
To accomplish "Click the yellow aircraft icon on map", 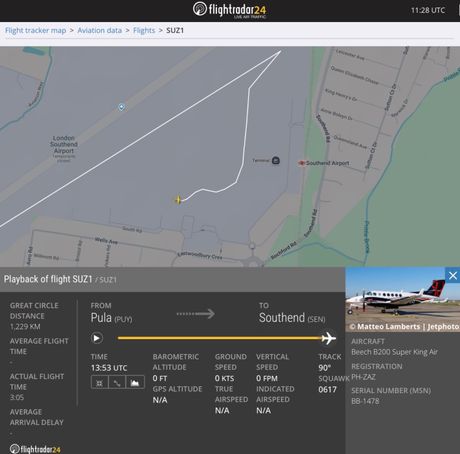I will click(x=178, y=200).
